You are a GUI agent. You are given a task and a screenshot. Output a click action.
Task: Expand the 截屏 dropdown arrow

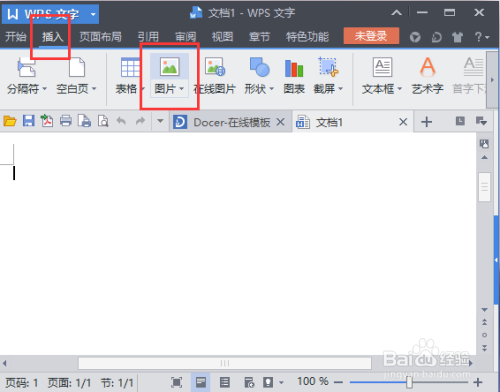(340, 89)
